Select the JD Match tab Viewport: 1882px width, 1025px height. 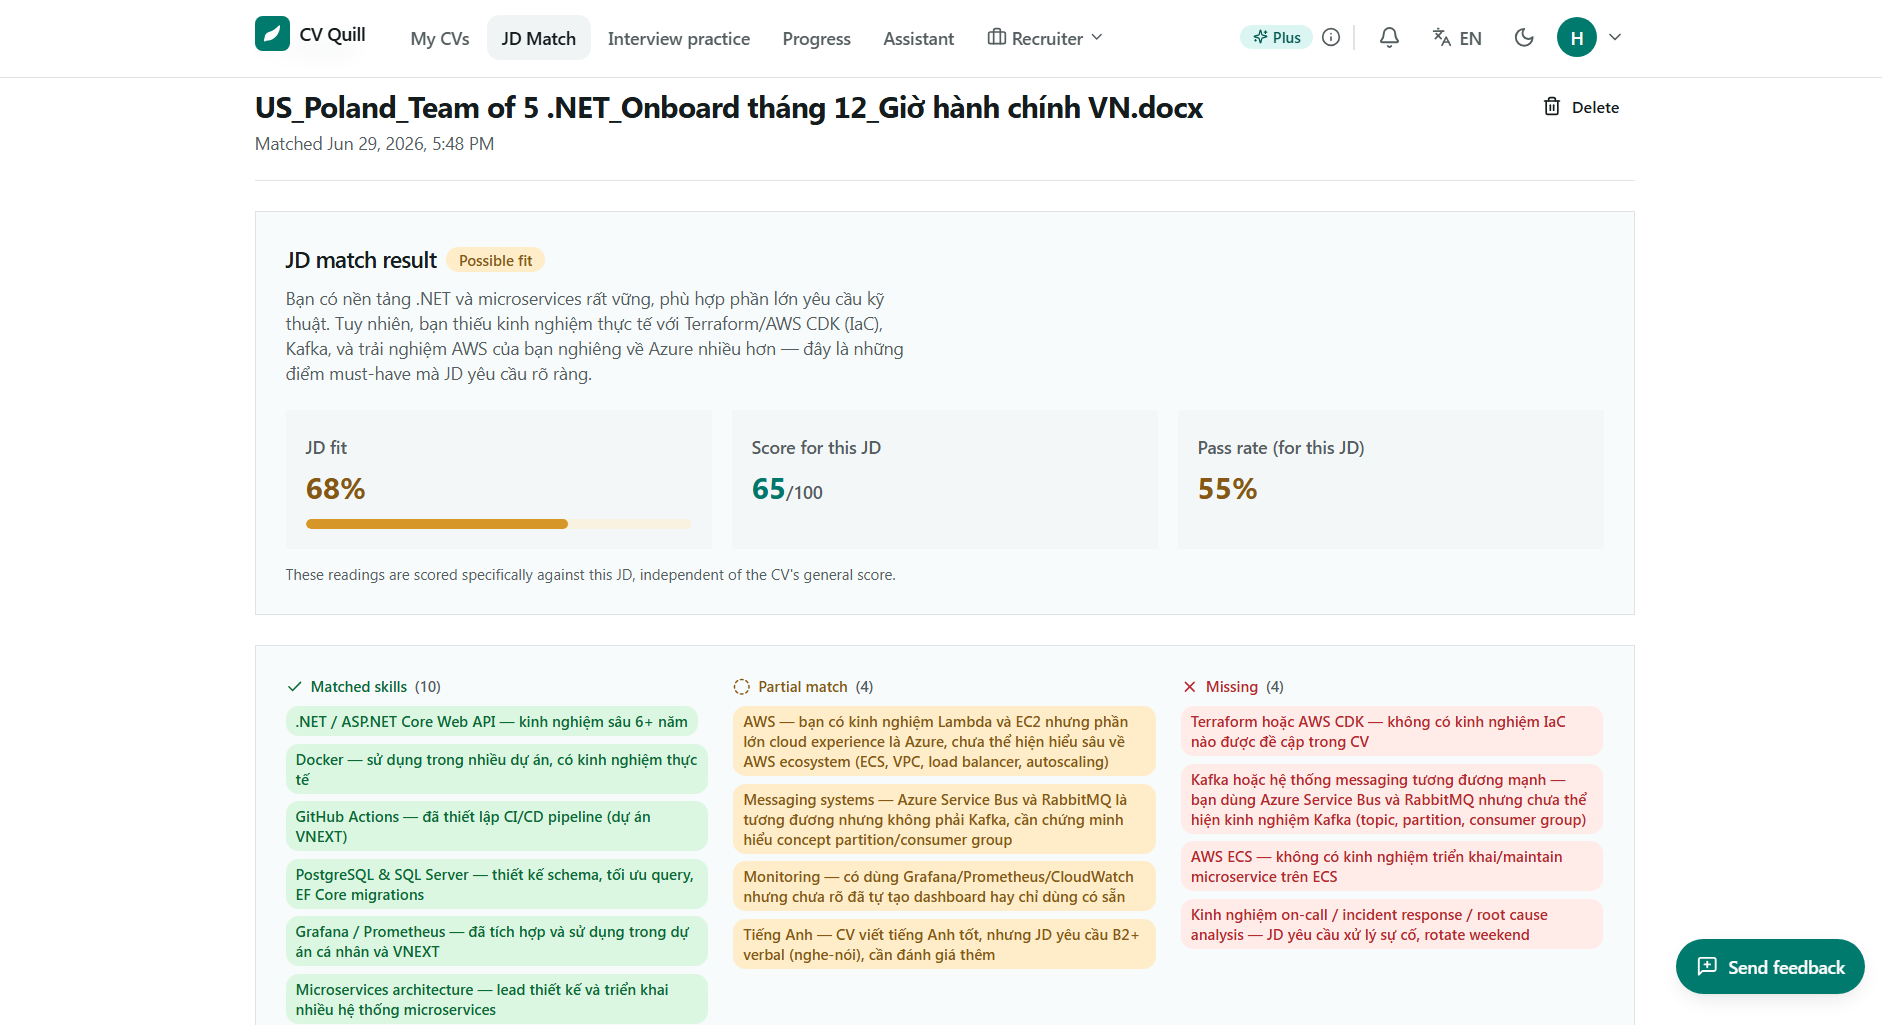539,38
